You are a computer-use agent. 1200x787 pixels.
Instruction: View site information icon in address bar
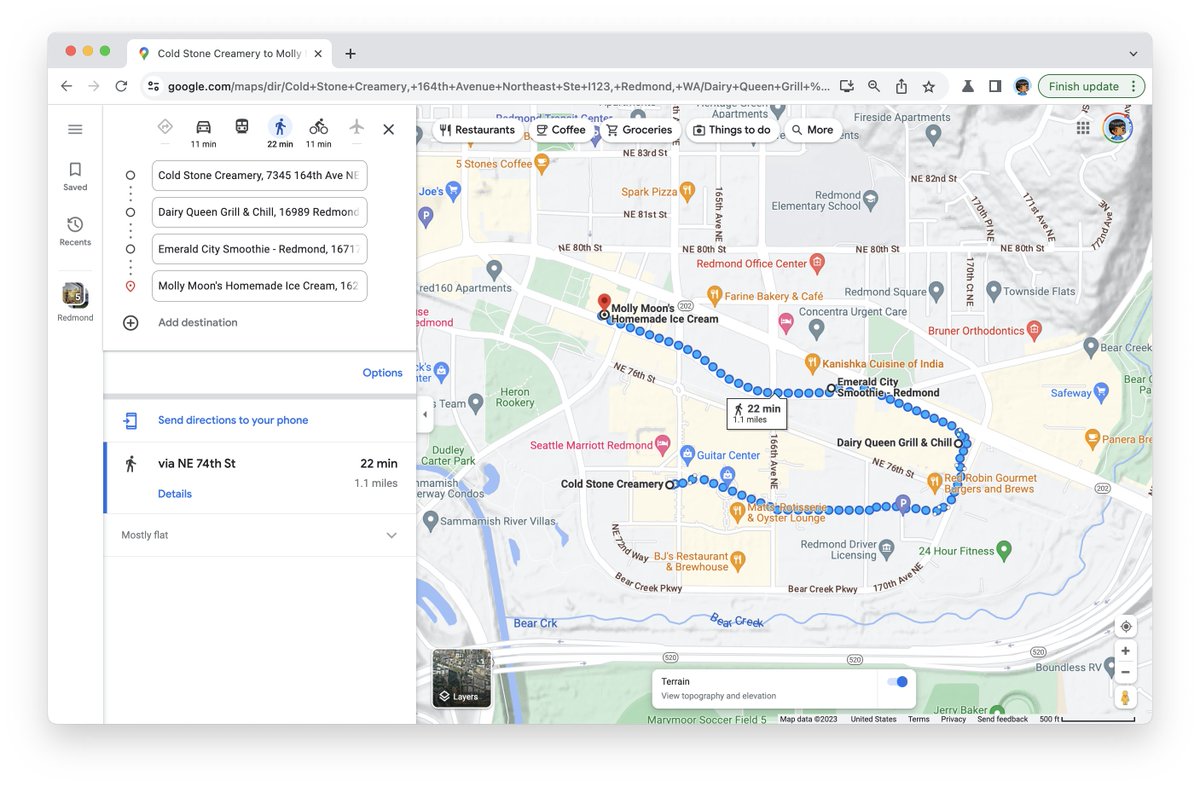click(x=153, y=86)
